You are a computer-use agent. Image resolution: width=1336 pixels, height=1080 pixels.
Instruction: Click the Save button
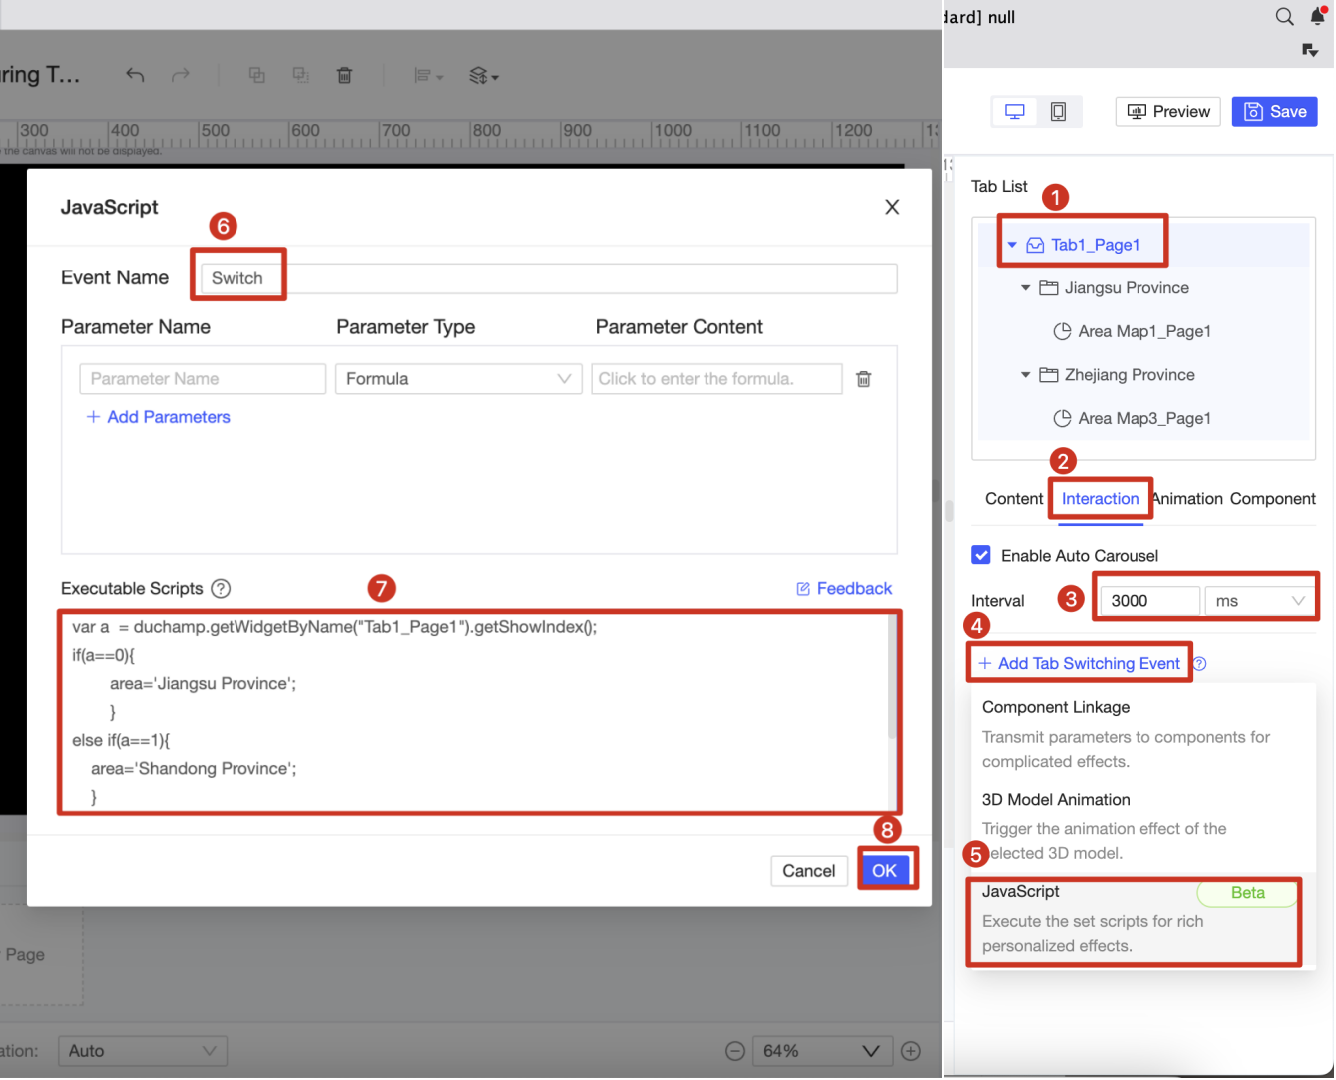(x=1275, y=112)
